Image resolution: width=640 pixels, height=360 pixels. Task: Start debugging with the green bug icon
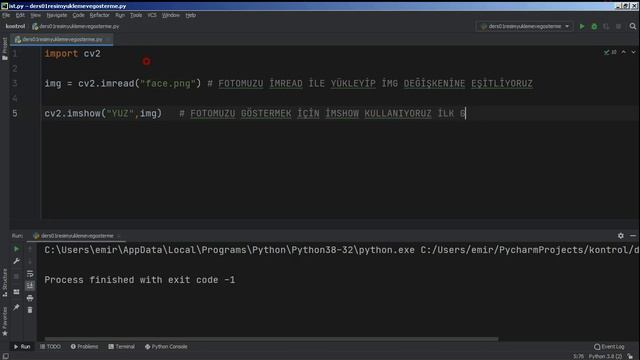tap(594, 26)
